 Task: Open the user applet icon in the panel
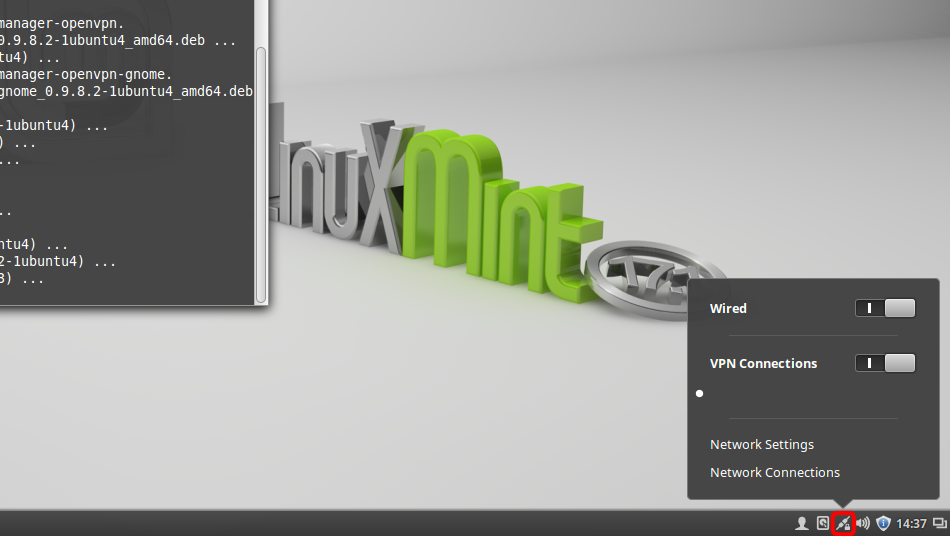coord(801,523)
